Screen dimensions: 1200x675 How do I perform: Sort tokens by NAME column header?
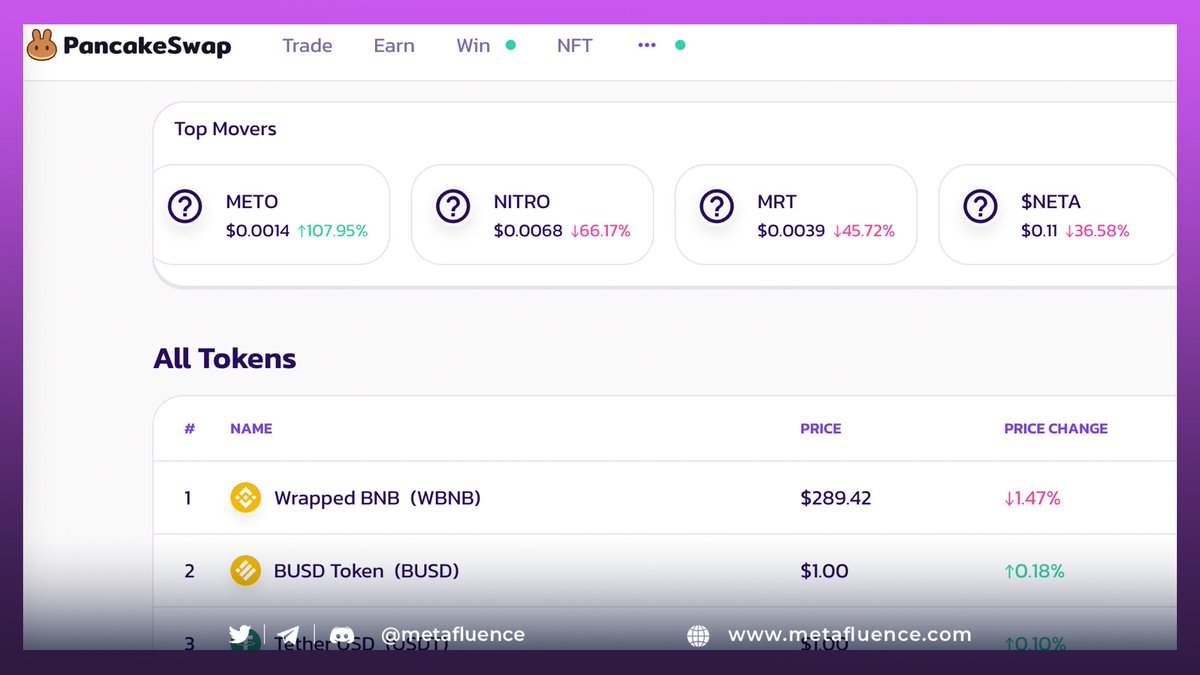(251, 428)
